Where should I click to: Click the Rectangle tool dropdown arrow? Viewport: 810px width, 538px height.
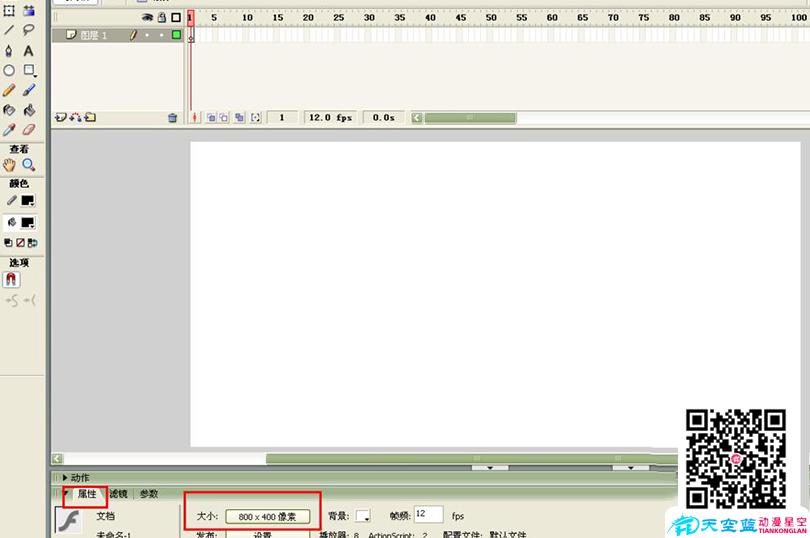pos(35,75)
